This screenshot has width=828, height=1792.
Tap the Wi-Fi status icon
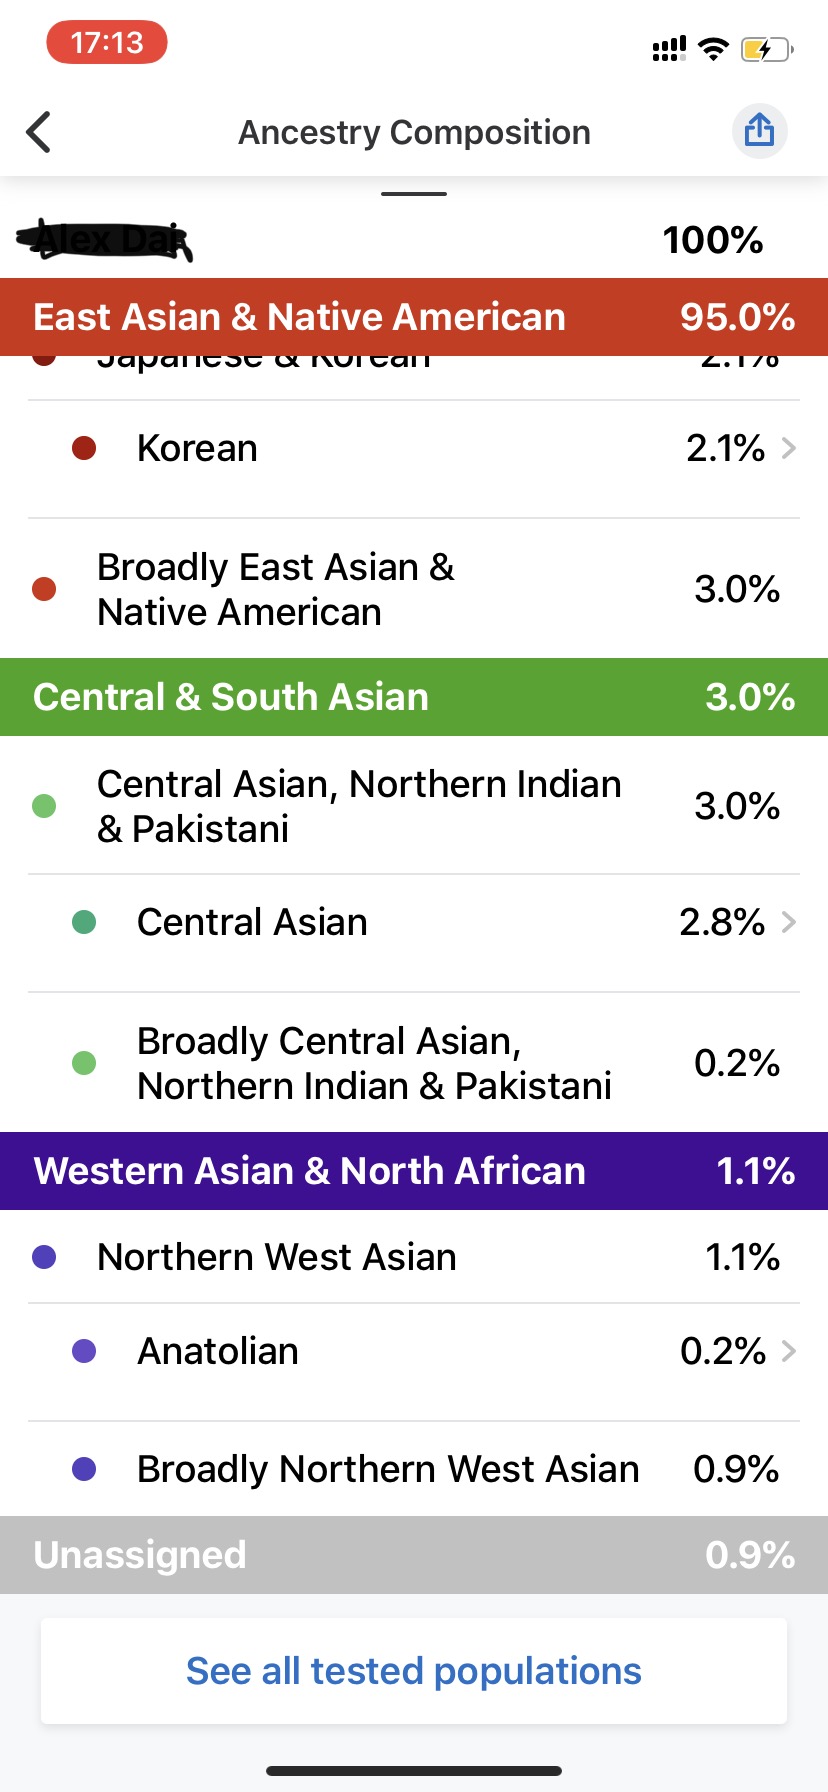click(x=713, y=48)
